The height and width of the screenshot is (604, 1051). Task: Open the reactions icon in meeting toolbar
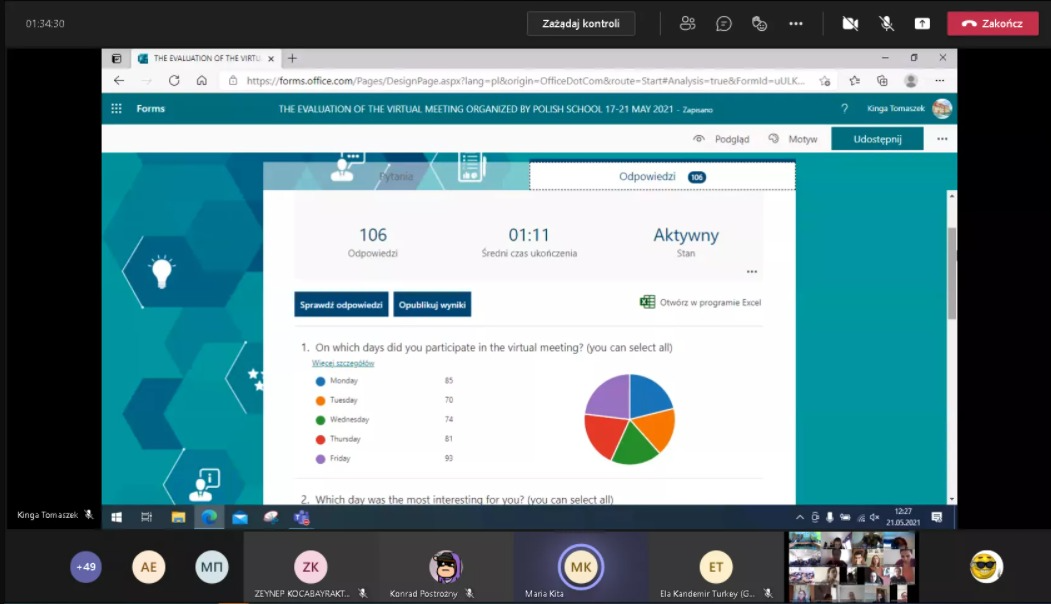click(x=759, y=24)
